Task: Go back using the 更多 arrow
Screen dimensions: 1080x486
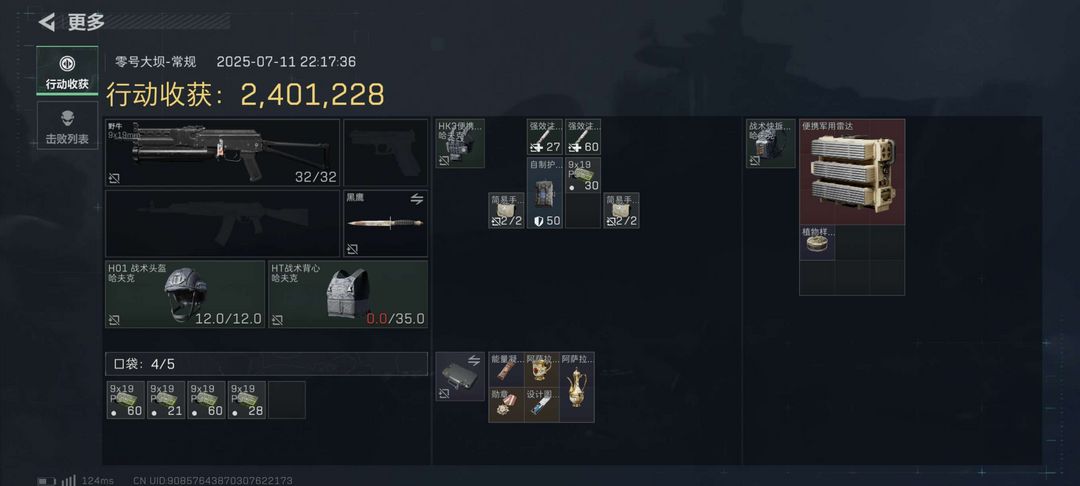Action: pos(47,22)
